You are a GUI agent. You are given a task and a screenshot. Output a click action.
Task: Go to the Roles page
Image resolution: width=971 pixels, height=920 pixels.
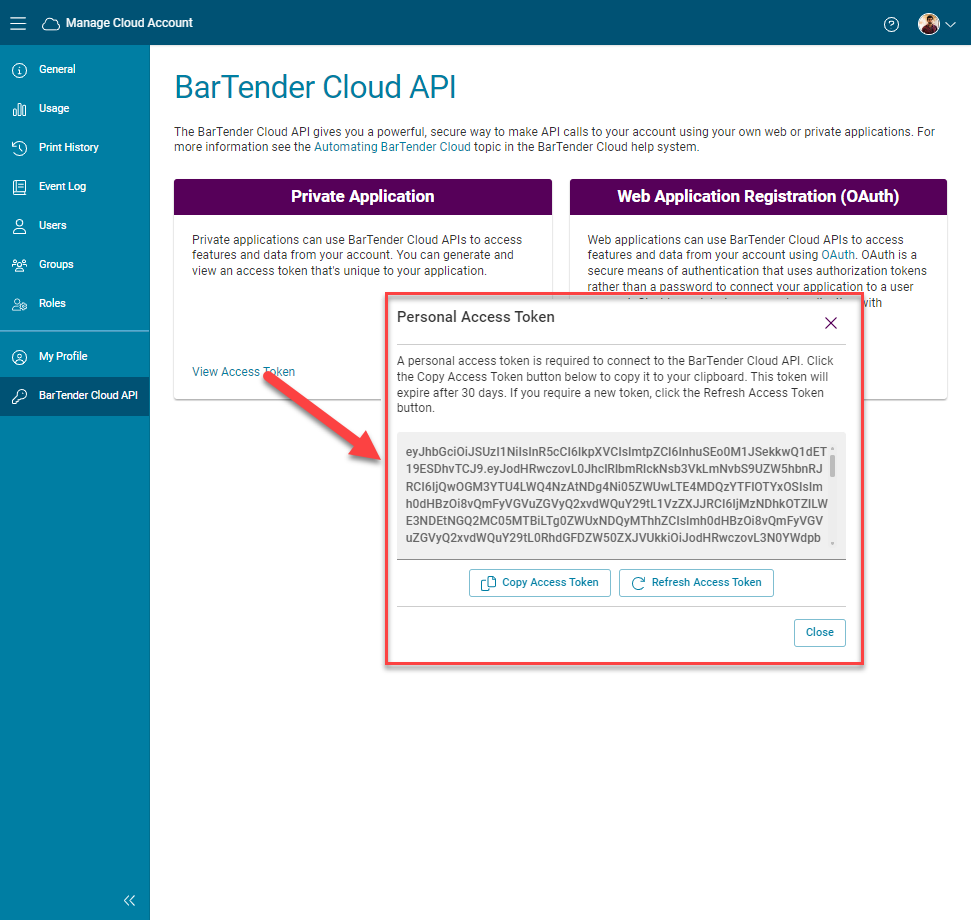point(74,303)
